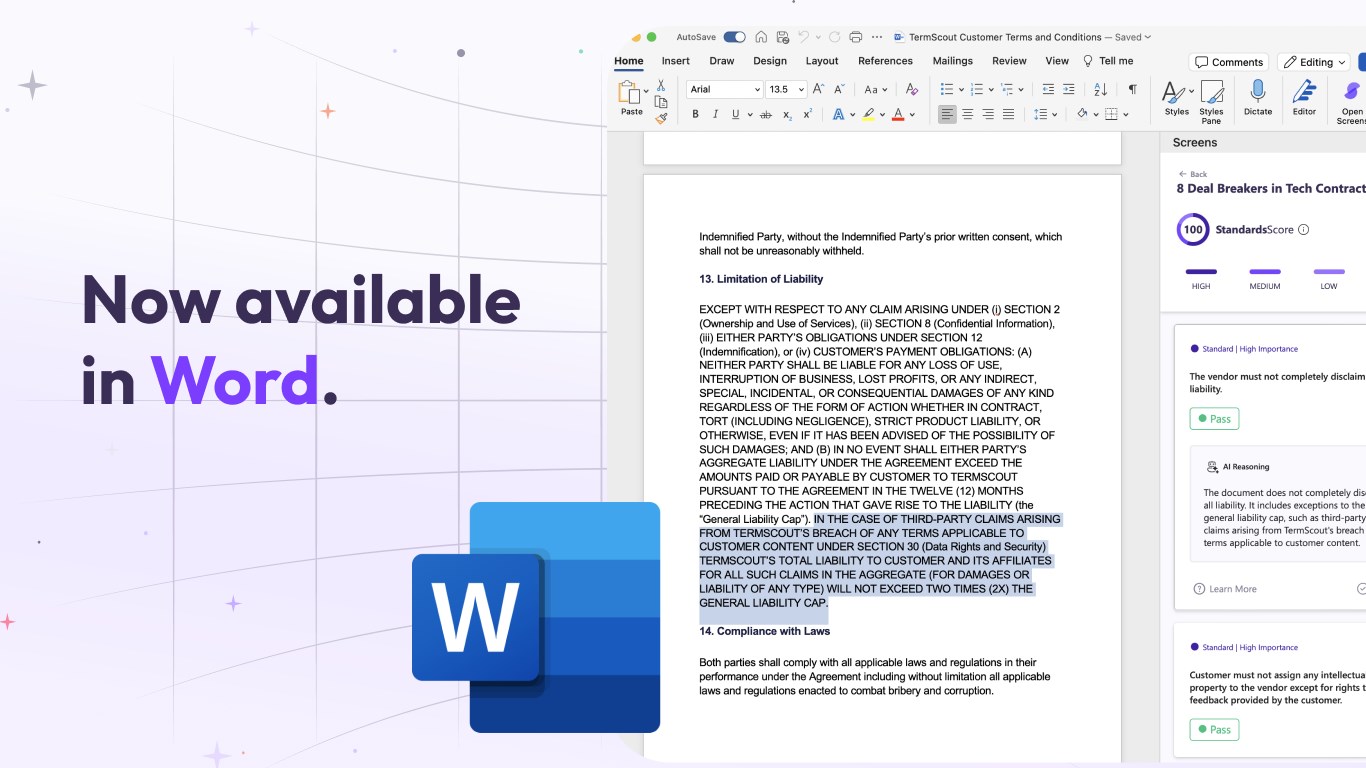Click the Cut scissors icon
Viewport: 1366px width, 768px height.
pos(661,86)
